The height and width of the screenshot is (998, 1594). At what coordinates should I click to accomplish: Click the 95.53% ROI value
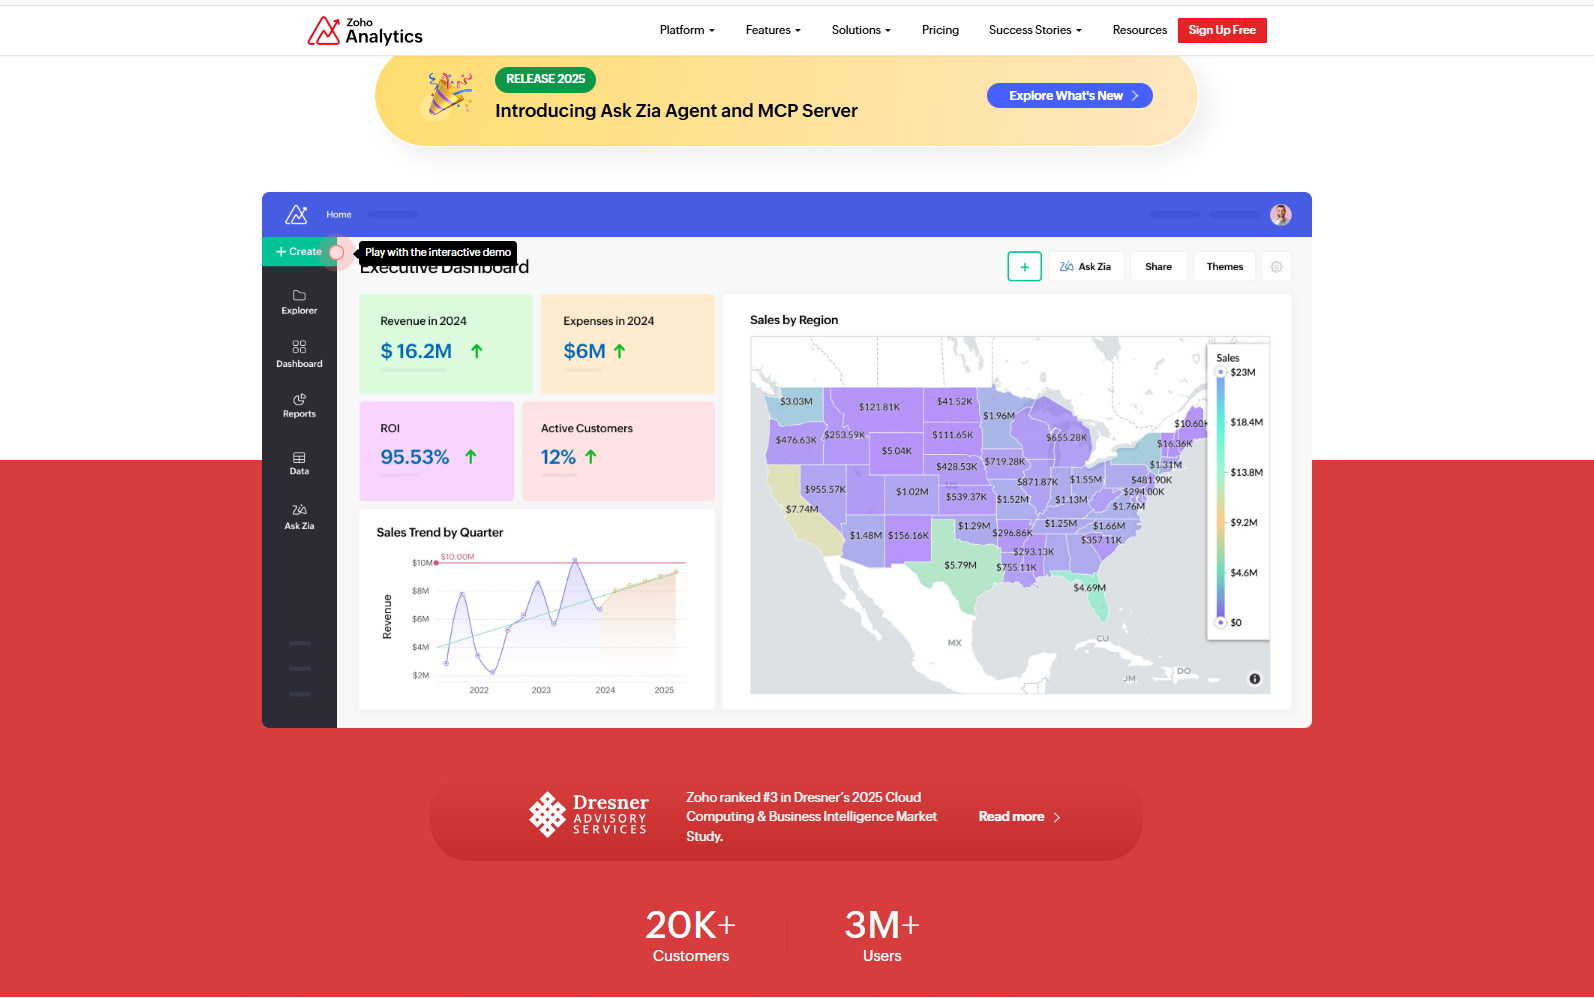pos(415,457)
